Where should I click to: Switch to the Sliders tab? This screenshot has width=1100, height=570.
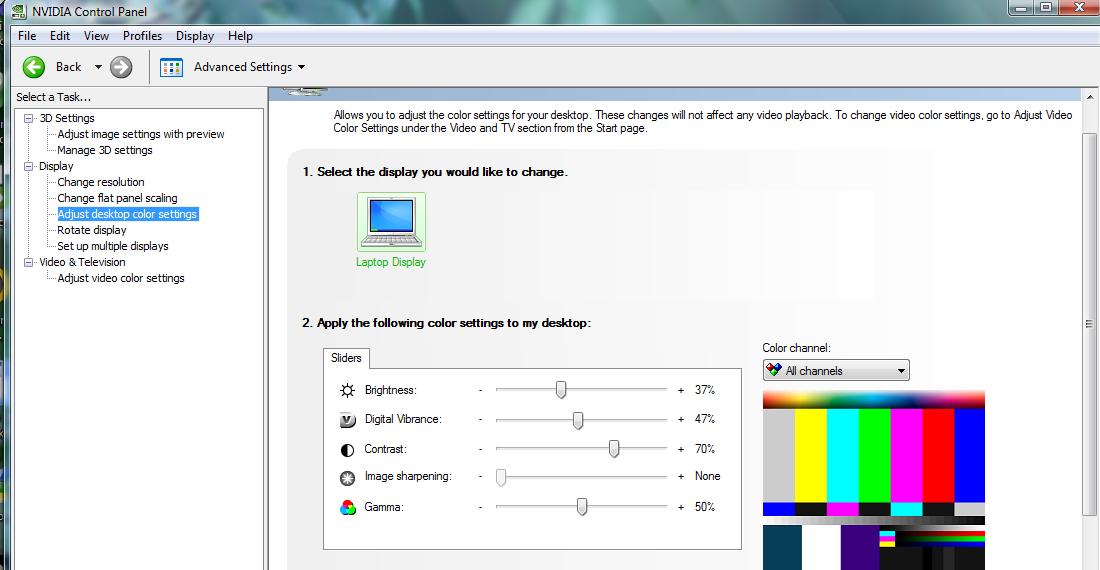347,358
